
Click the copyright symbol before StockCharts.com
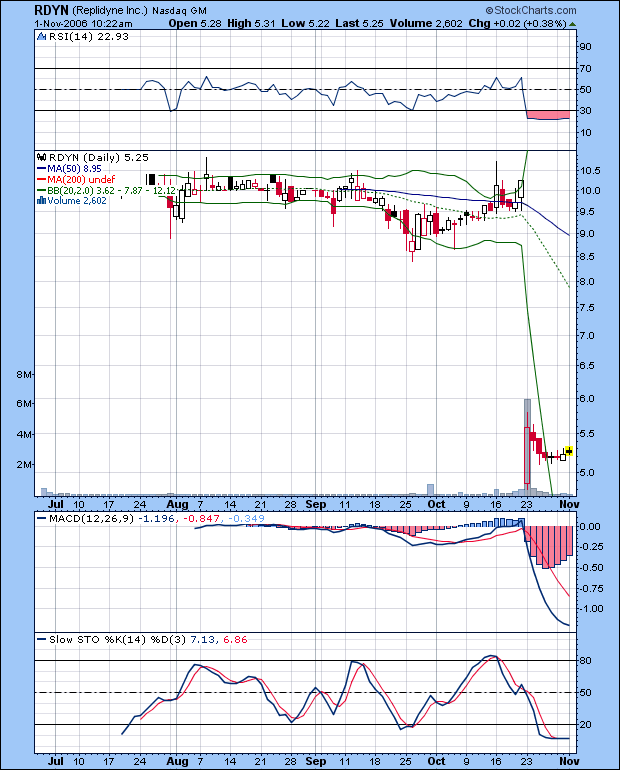pyautogui.click(x=489, y=10)
